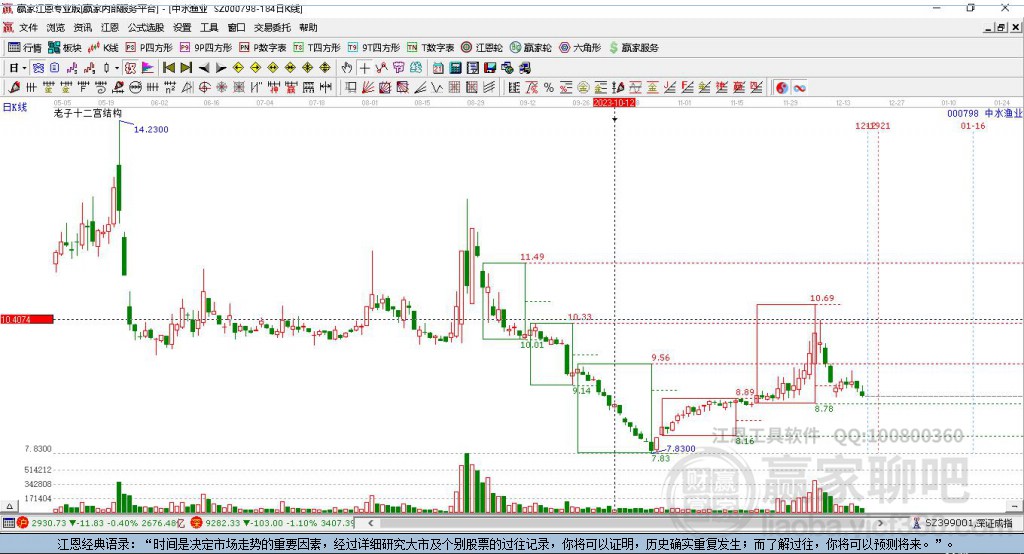The height and width of the screenshot is (554, 1024).
Task: Click the bottom scrollbar left arrow
Action: (370, 523)
